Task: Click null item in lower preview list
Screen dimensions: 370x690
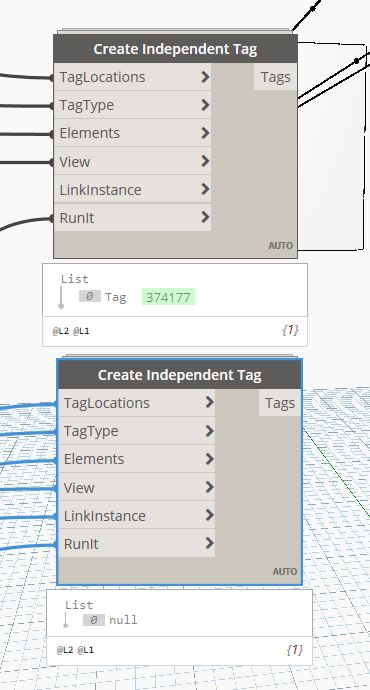Action: pyautogui.click(x=123, y=620)
